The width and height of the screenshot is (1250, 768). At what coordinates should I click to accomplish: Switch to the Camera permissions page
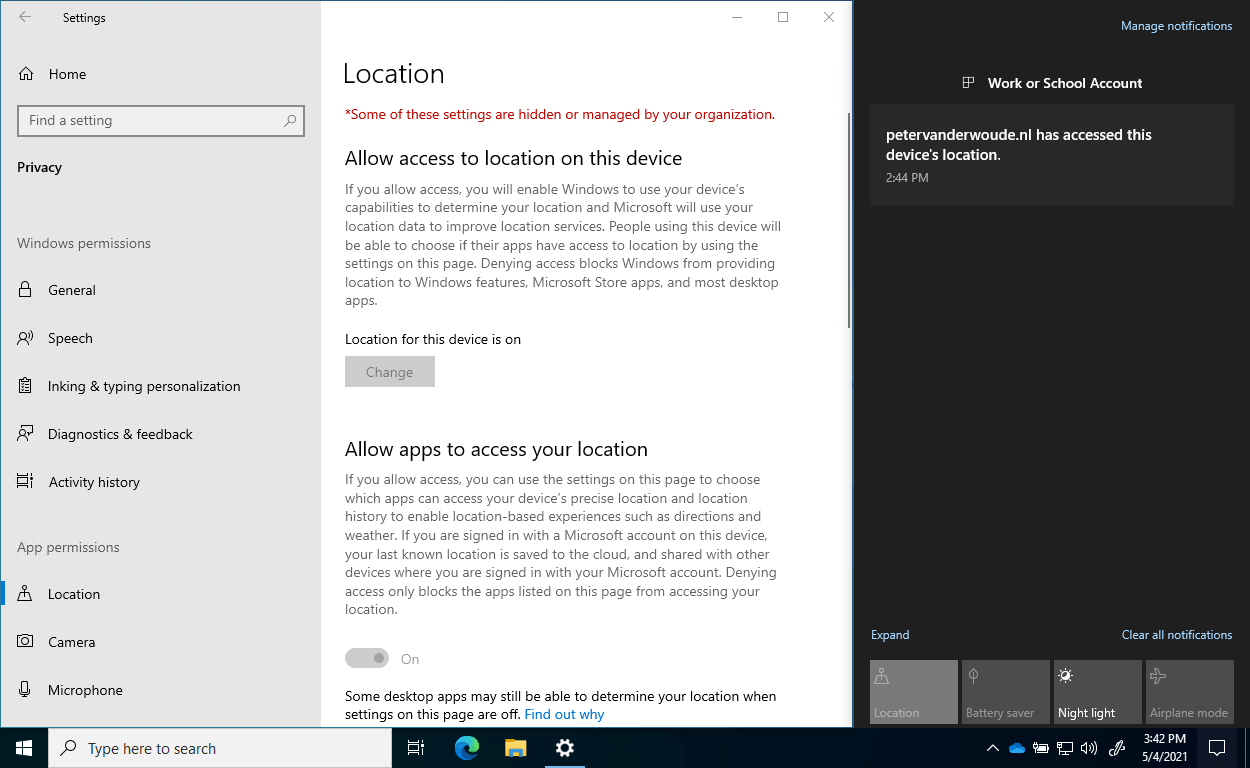point(72,642)
